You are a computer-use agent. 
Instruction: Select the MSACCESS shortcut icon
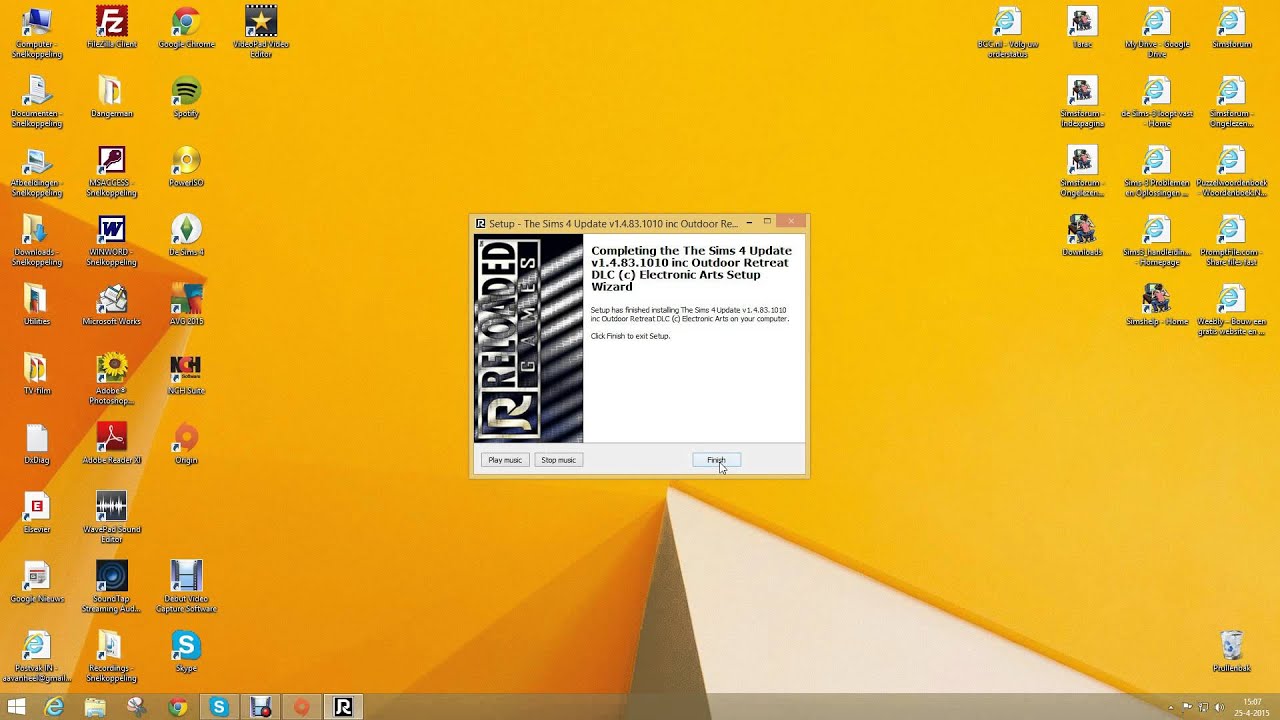(111, 171)
